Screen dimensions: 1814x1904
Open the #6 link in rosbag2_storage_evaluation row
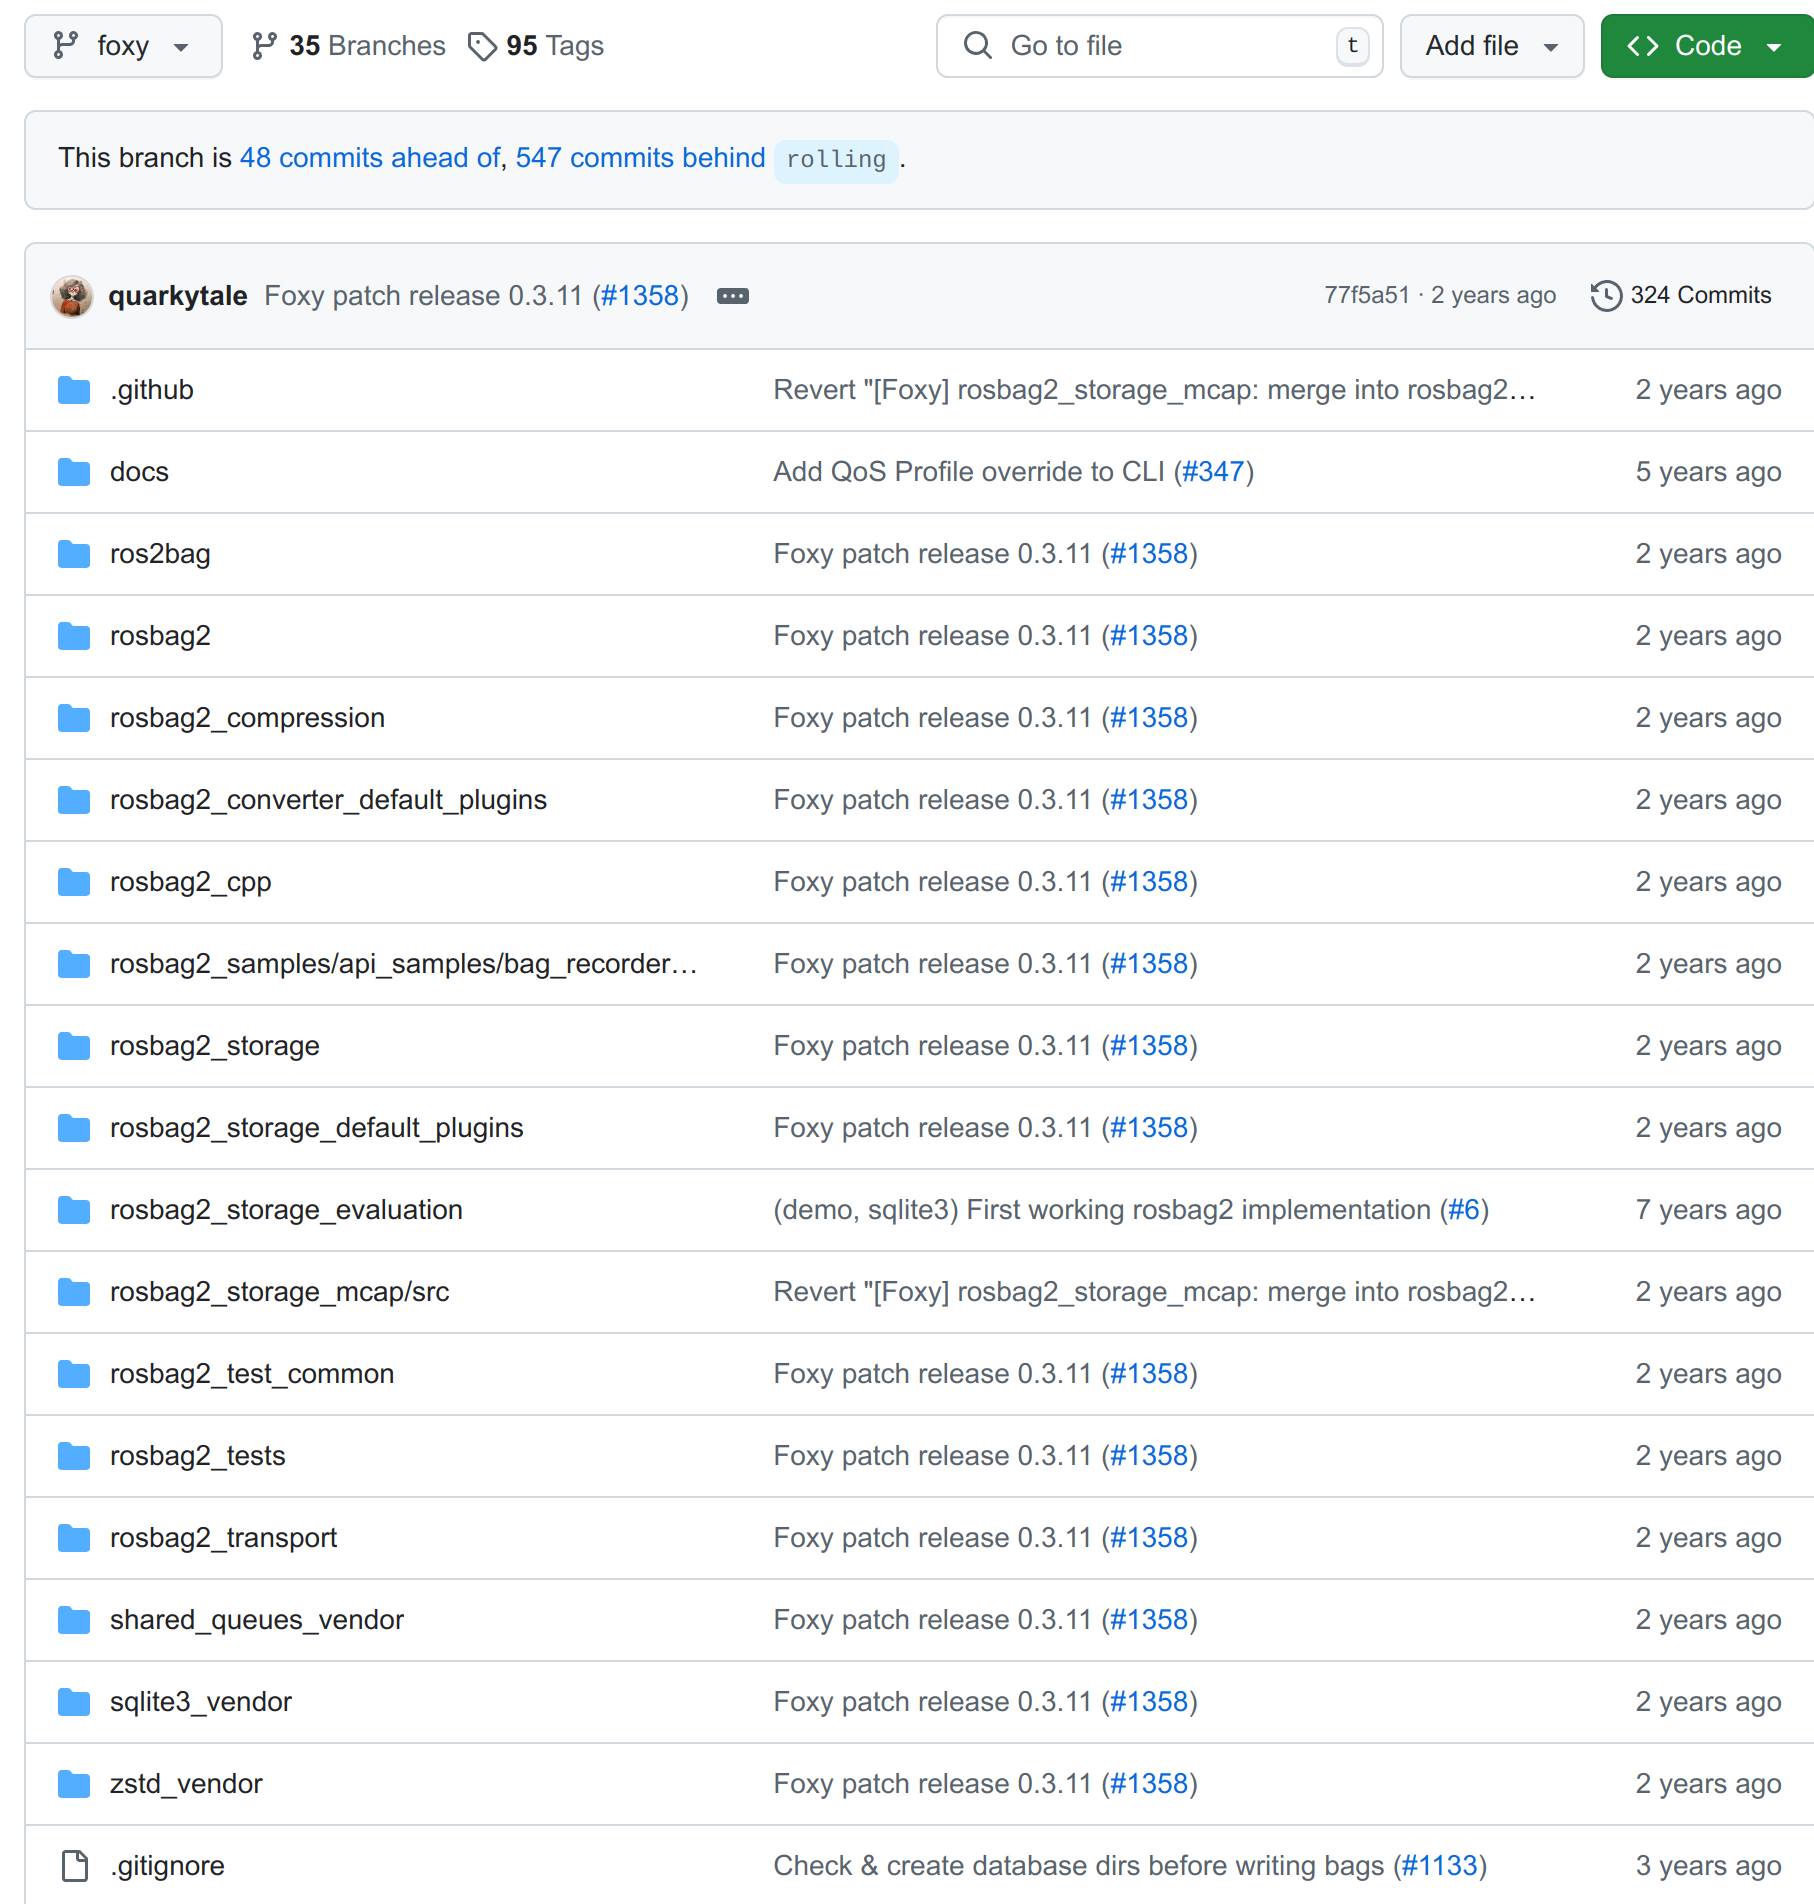tap(1464, 1210)
